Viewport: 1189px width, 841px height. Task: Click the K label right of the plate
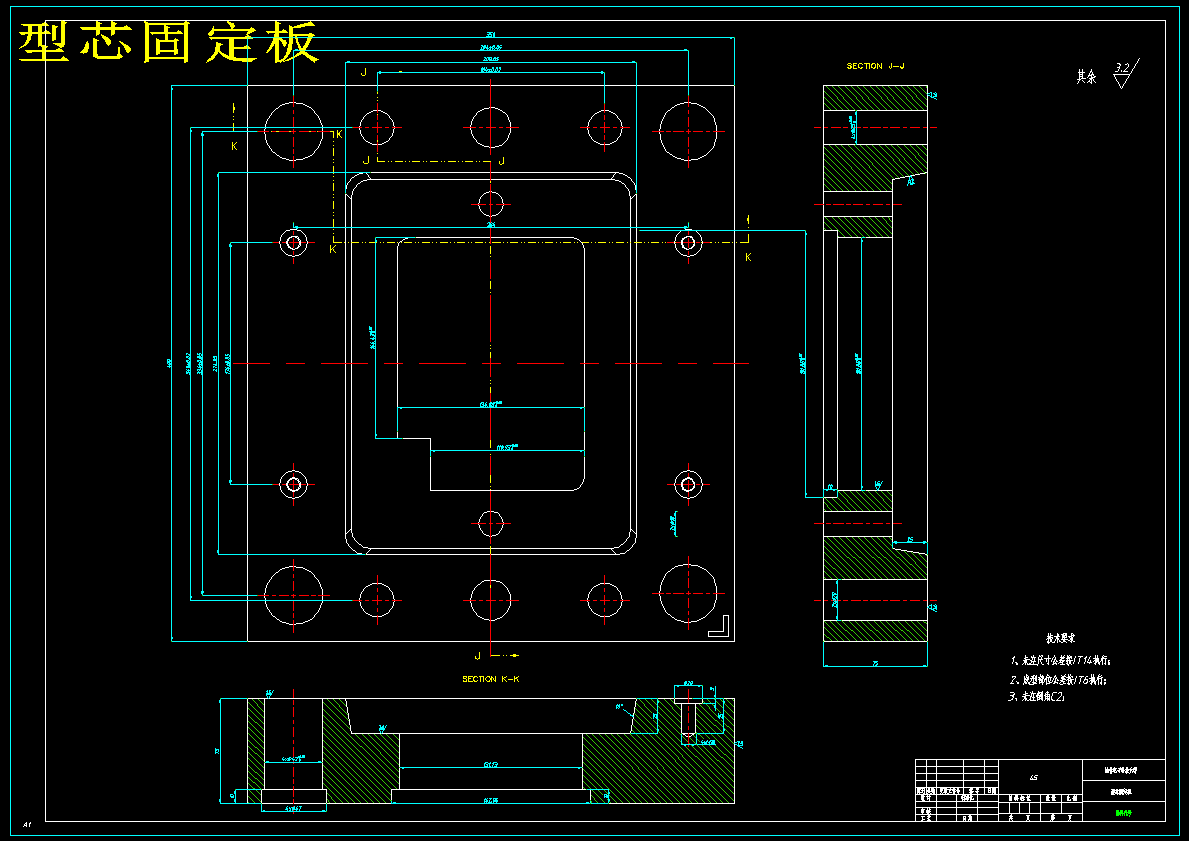(x=748, y=258)
